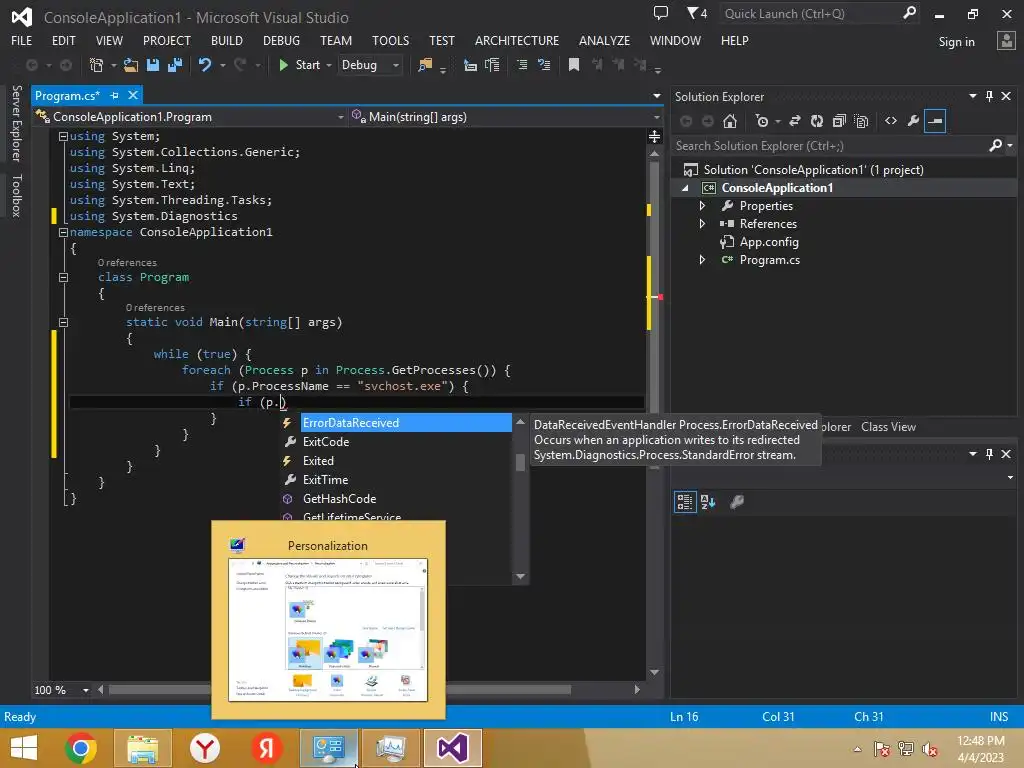This screenshot has height=768, width=1024.
Task: Click the New Project toolbar icon
Action: 96,65
